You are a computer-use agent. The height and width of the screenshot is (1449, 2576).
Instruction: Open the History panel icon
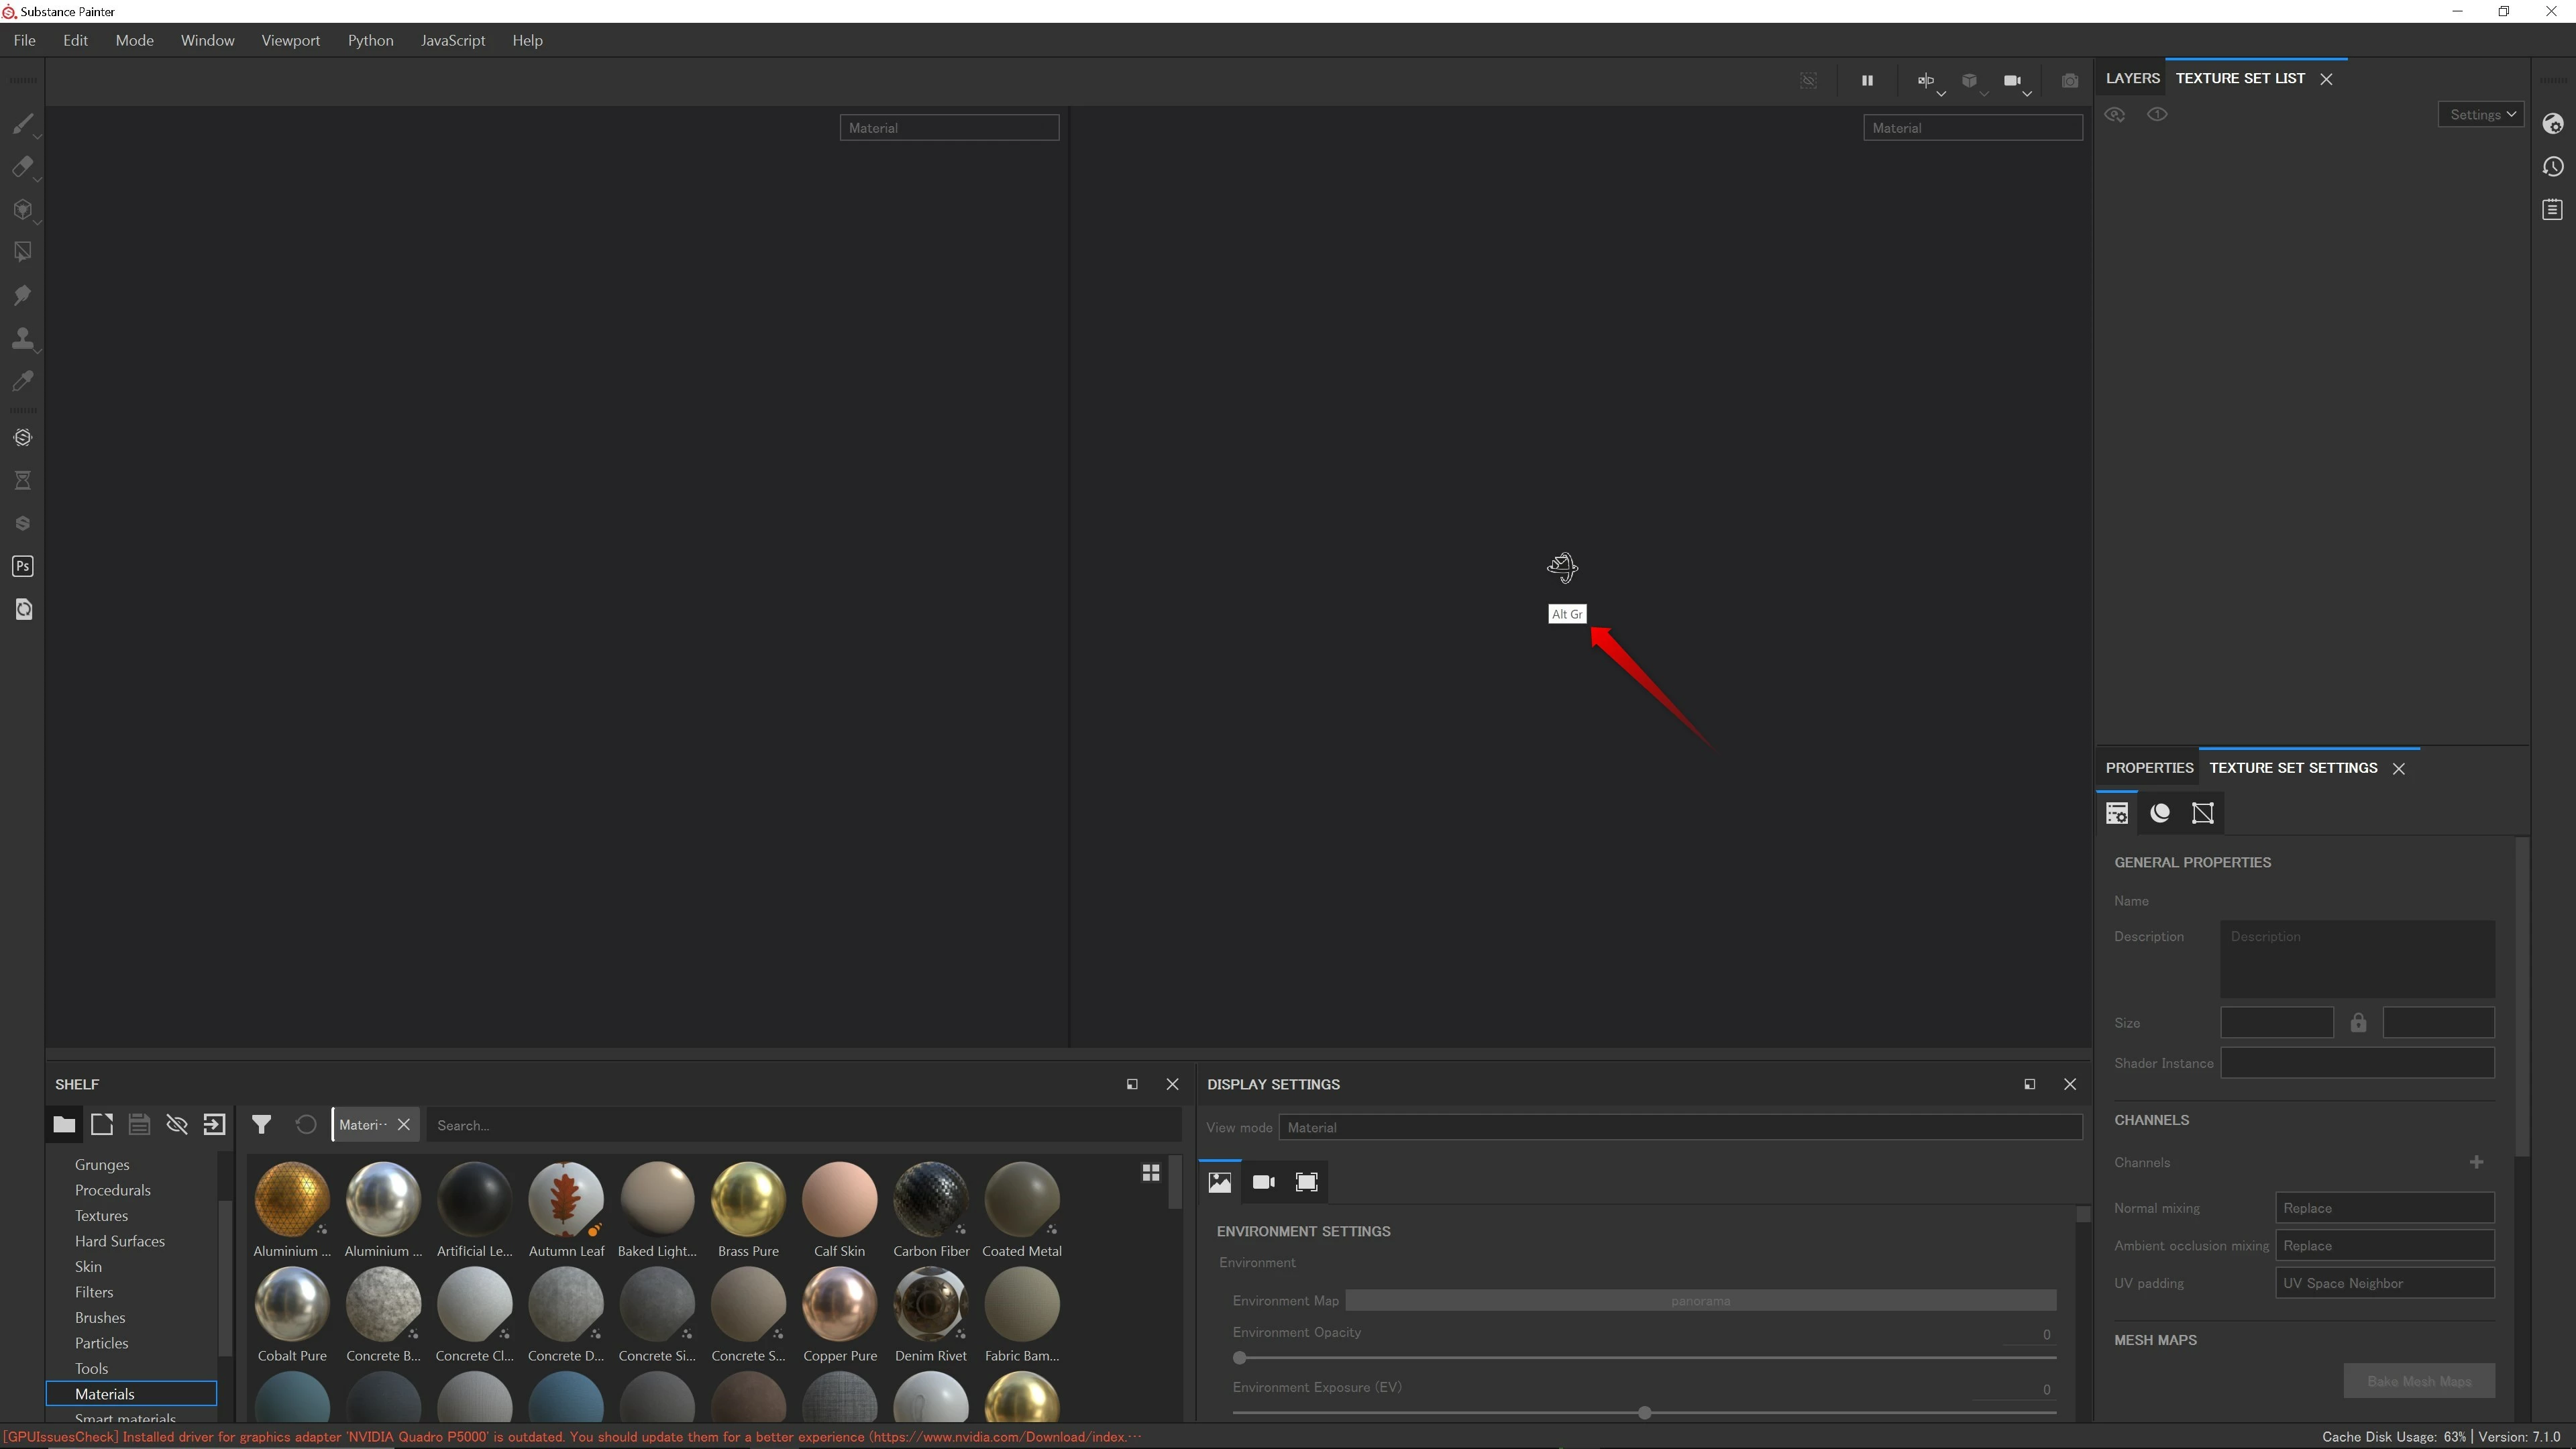point(2552,167)
